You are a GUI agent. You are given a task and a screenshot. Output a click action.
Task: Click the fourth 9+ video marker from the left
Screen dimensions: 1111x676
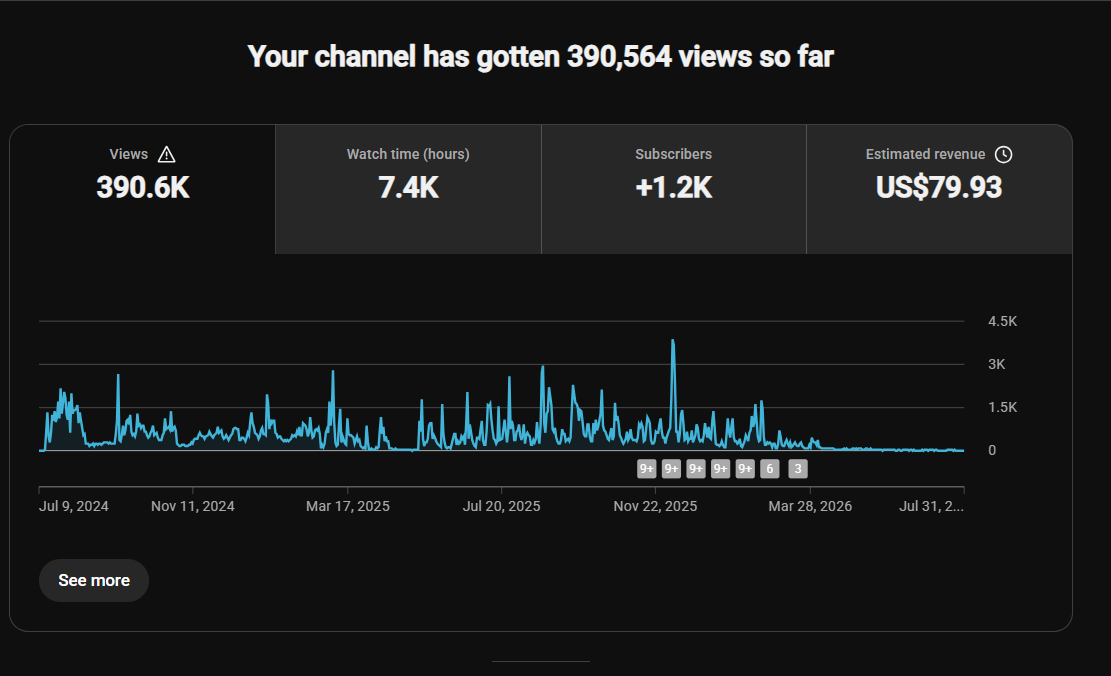(x=721, y=468)
